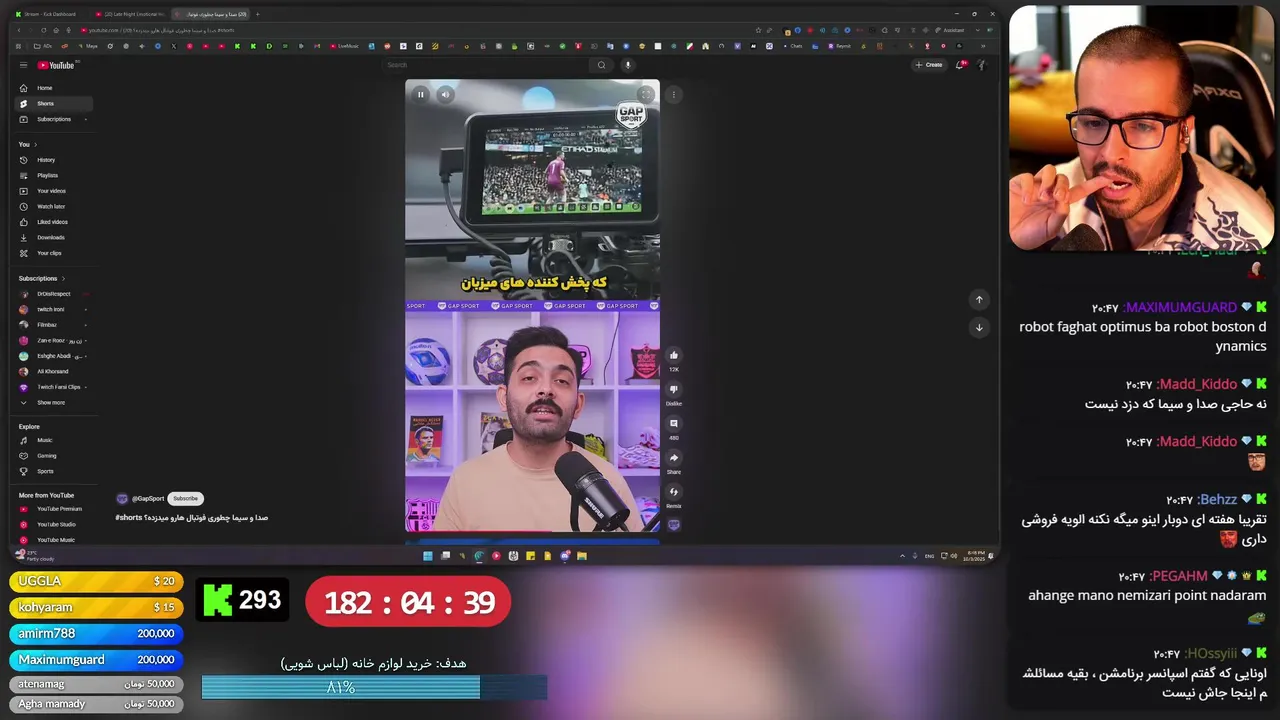Explore Sports category
This screenshot has height=720, width=1280.
click(54, 471)
